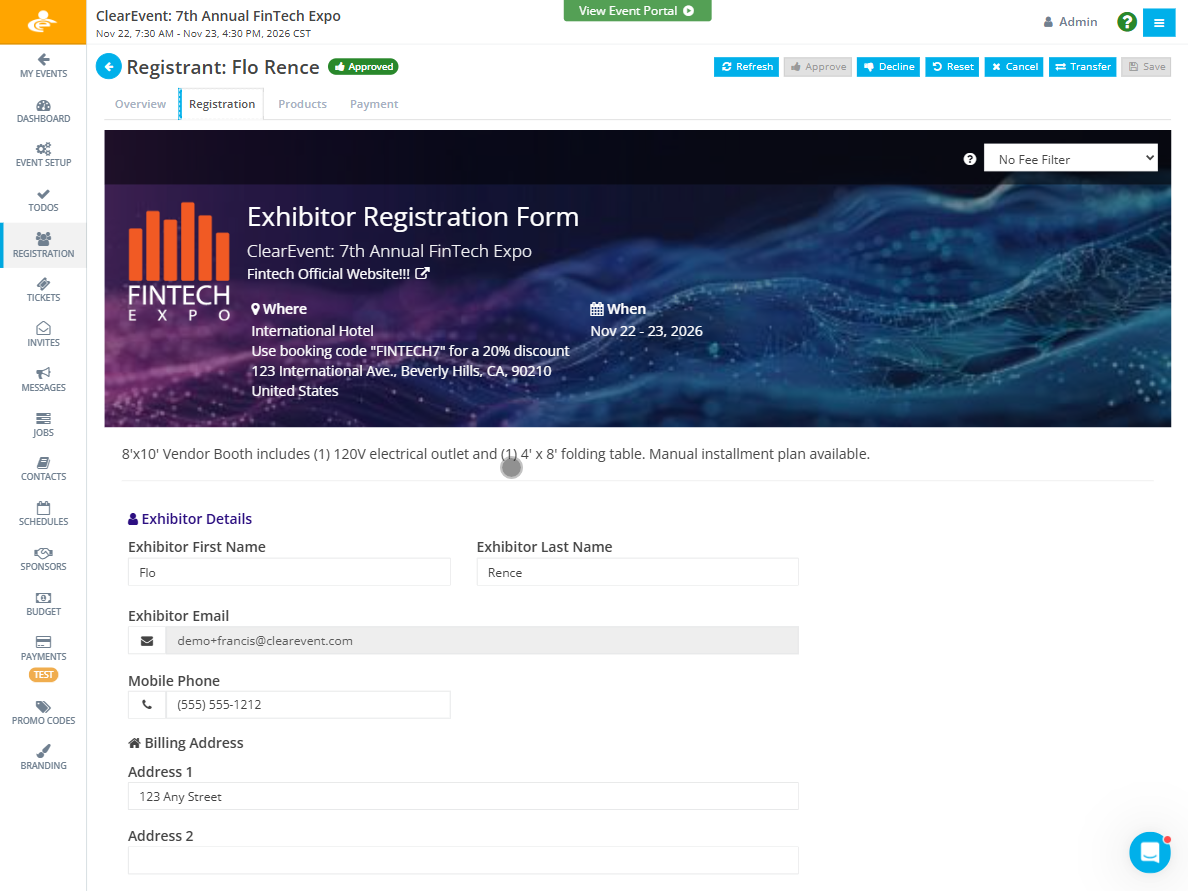Open the Dashboard from the sidebar
Viewport: 1188px width, 891px height.
tap(43, 110)
